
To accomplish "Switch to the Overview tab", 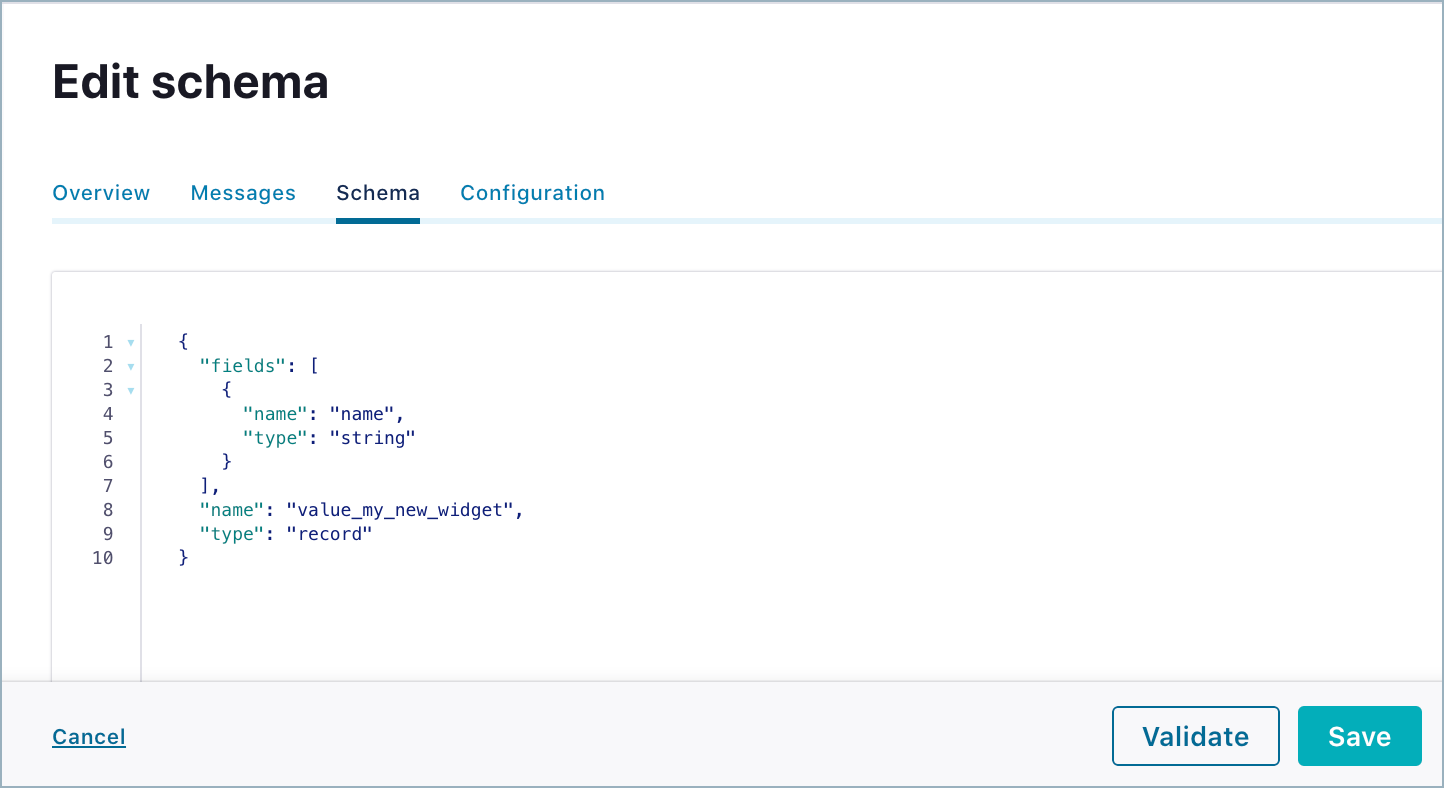I will click(x=101, y=192).
